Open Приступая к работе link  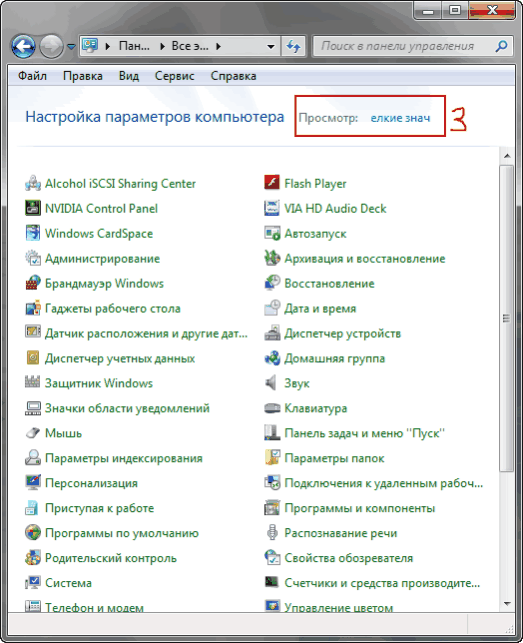tap(100, 508)
